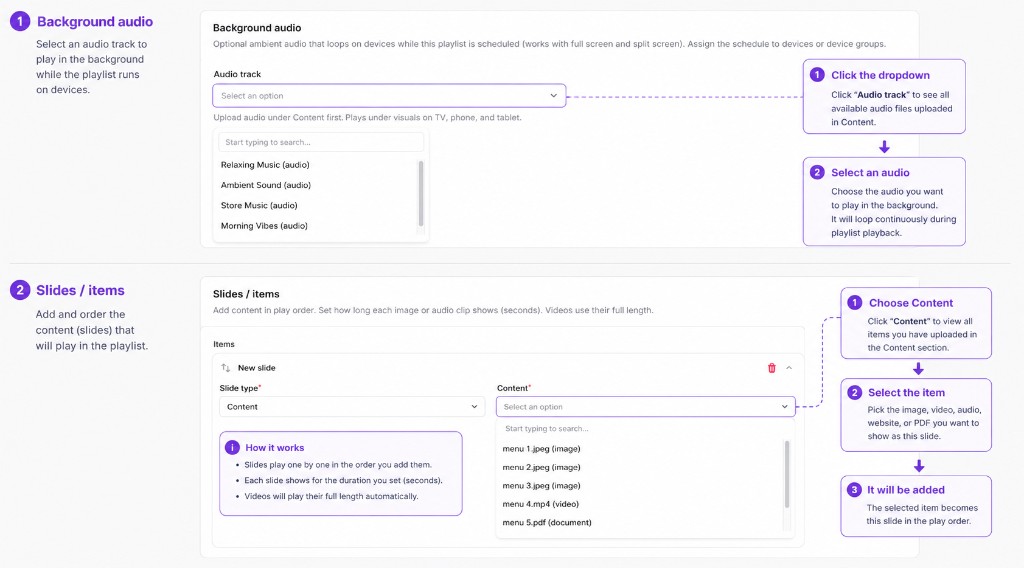The image size is (1024, 568).
Task: Select Relaxing Music (audio) option
Action: [x=264, y=165]
